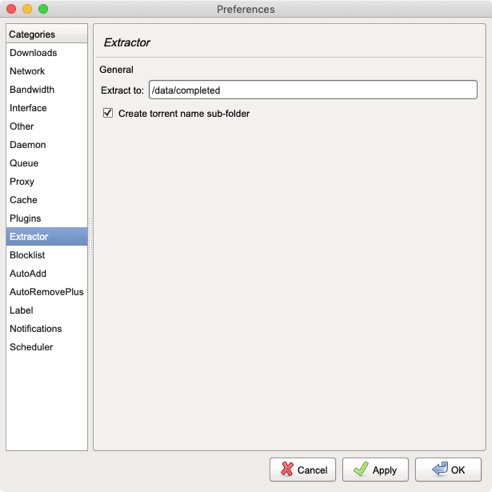Select the Extractor category
Screen dimensions: 492x492
pos(47,237)
